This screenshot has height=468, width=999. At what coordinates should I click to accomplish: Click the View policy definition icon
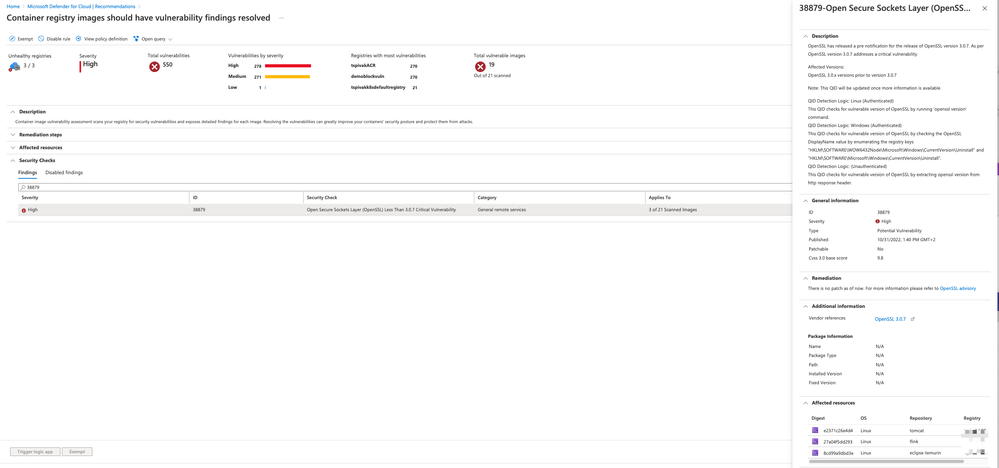(x=78, y=39)
